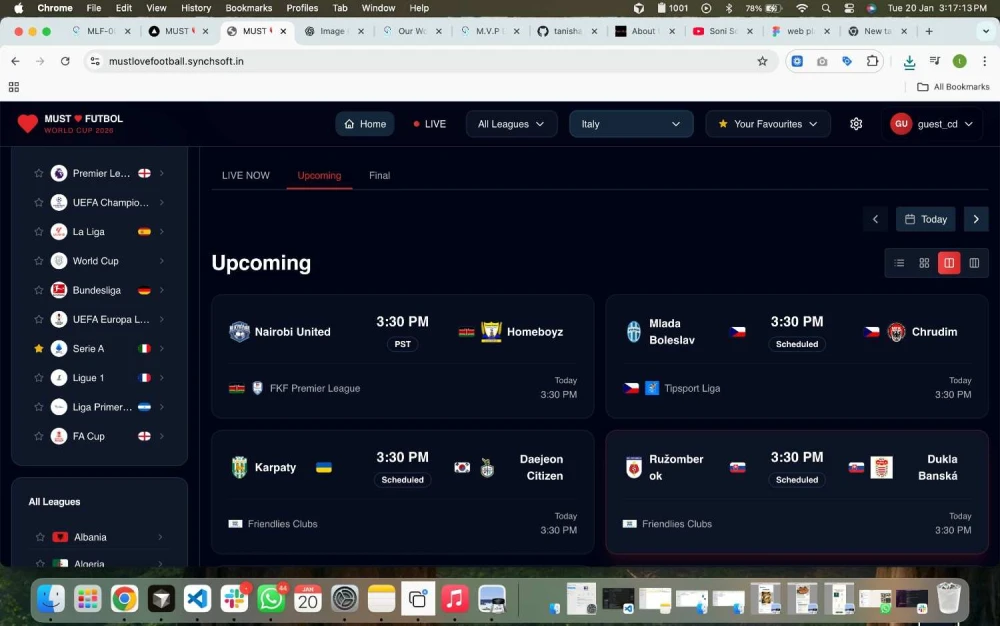Select the two-column view layout icon
This screenshot has height=626, width=1000.
[x=949, y=263]
